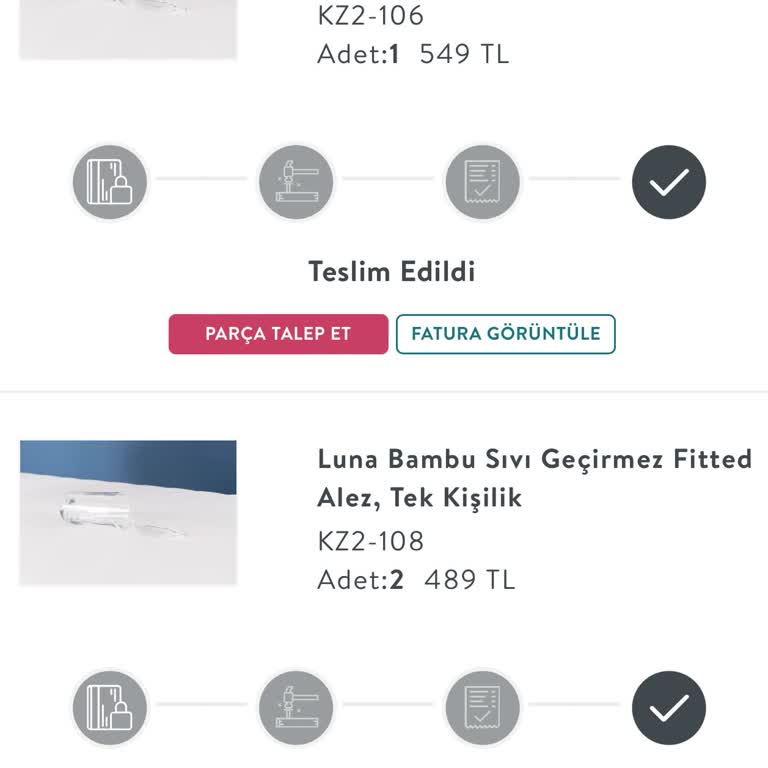The image size is (768, 768).
Task: Click progress line between receipt and checkmark for Luna Bambu
Action: click(575, 704)
